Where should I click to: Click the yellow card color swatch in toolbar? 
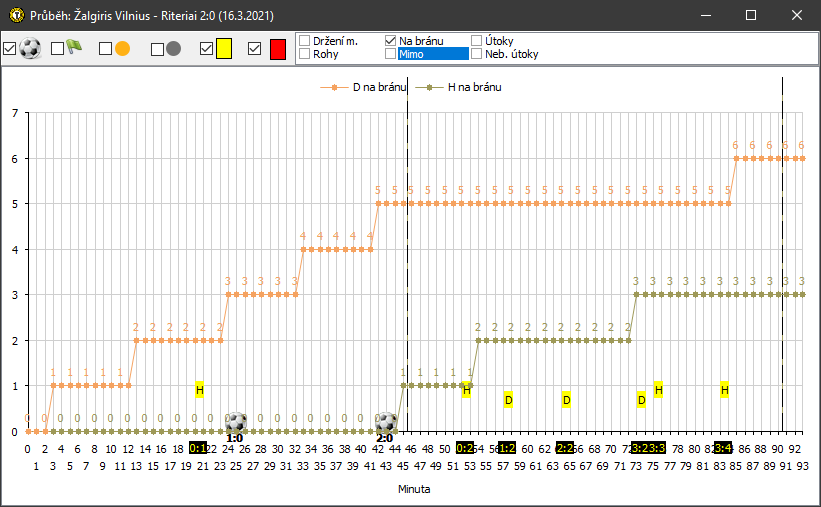point(224,48)
